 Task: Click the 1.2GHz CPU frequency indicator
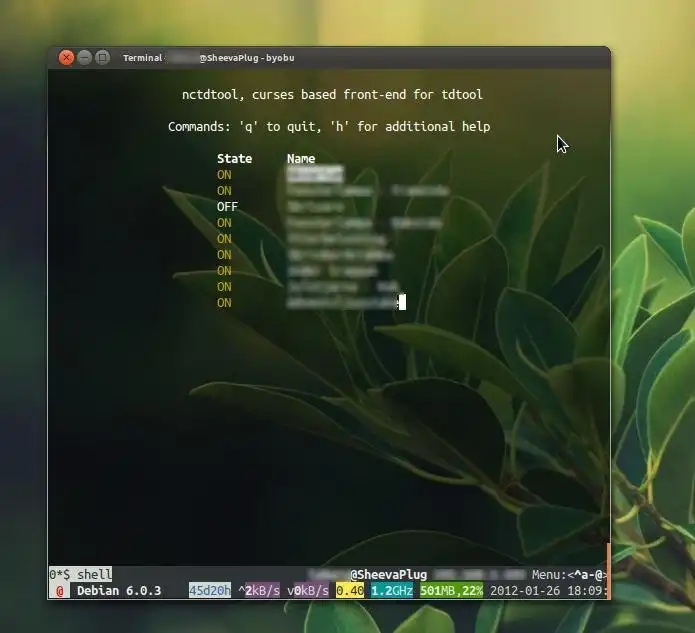[392, 591]
